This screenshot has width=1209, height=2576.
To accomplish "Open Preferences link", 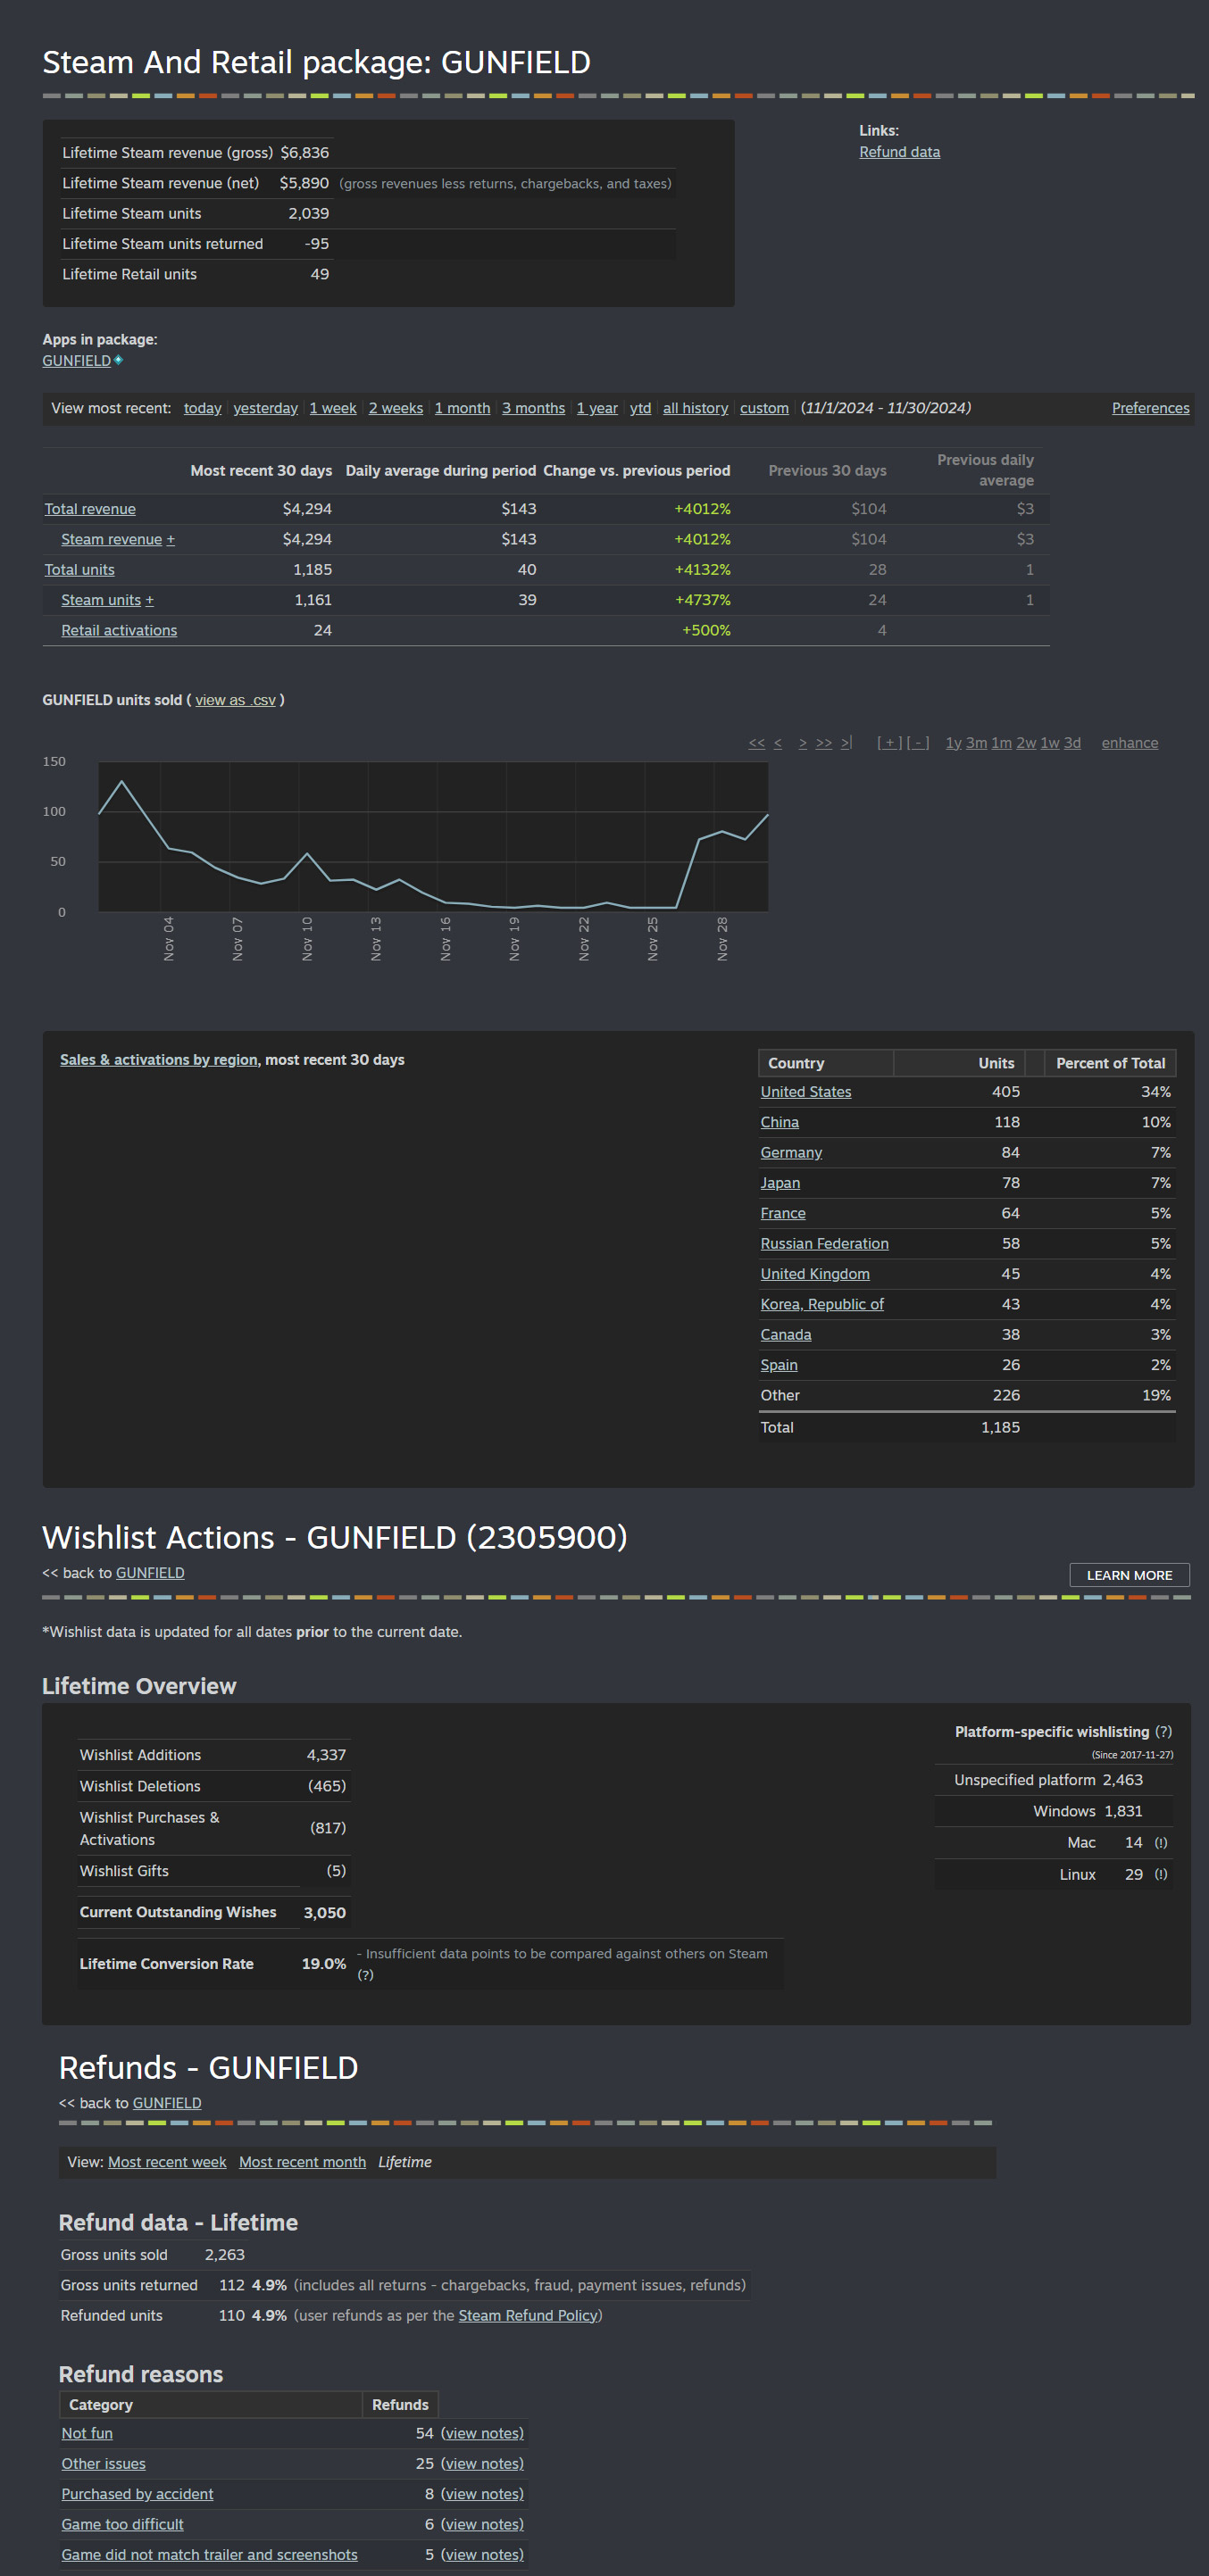I will 1150,408.
